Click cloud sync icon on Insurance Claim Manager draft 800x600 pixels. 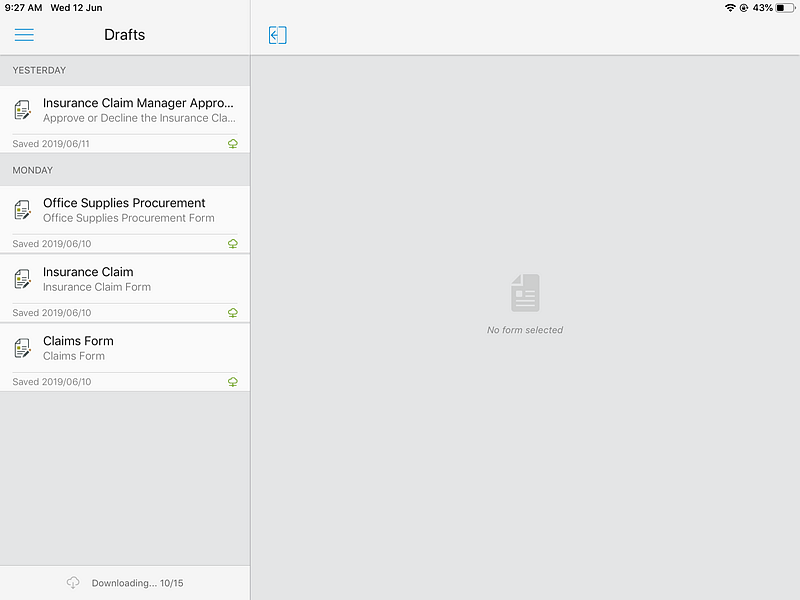233,144
